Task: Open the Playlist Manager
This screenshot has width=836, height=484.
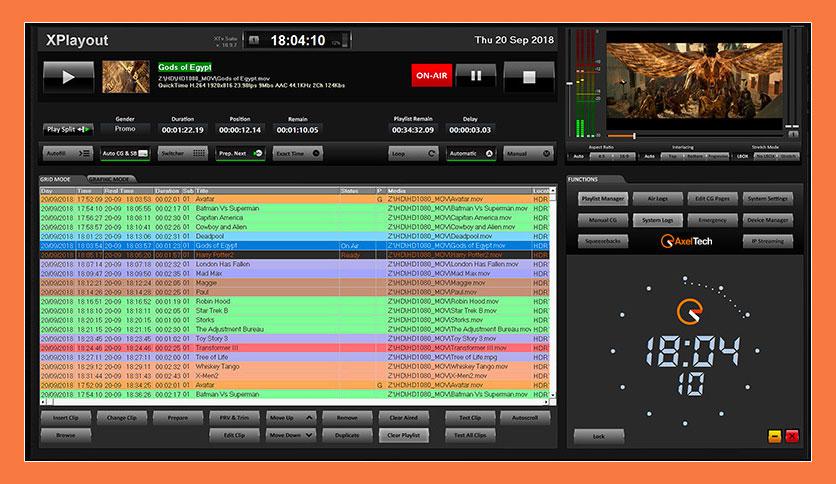Action: [x=602, y=199]
